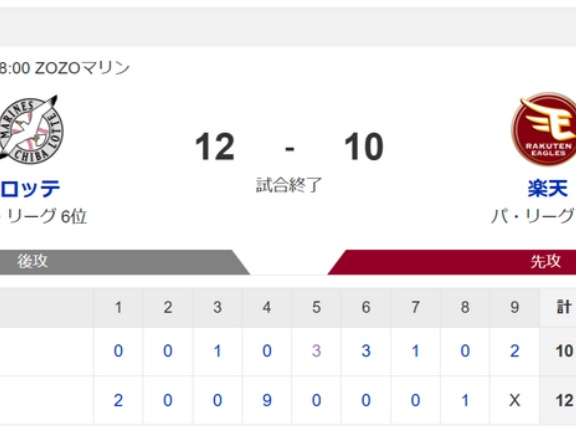
Task: Click the 試合終了 status text
Action: pos(289,185)
